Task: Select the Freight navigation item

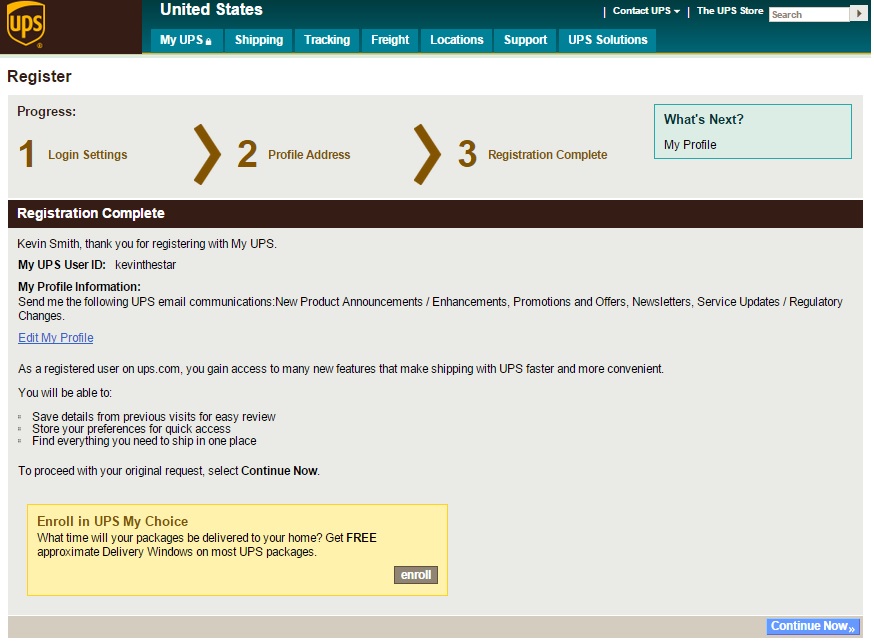Action: 390,40
